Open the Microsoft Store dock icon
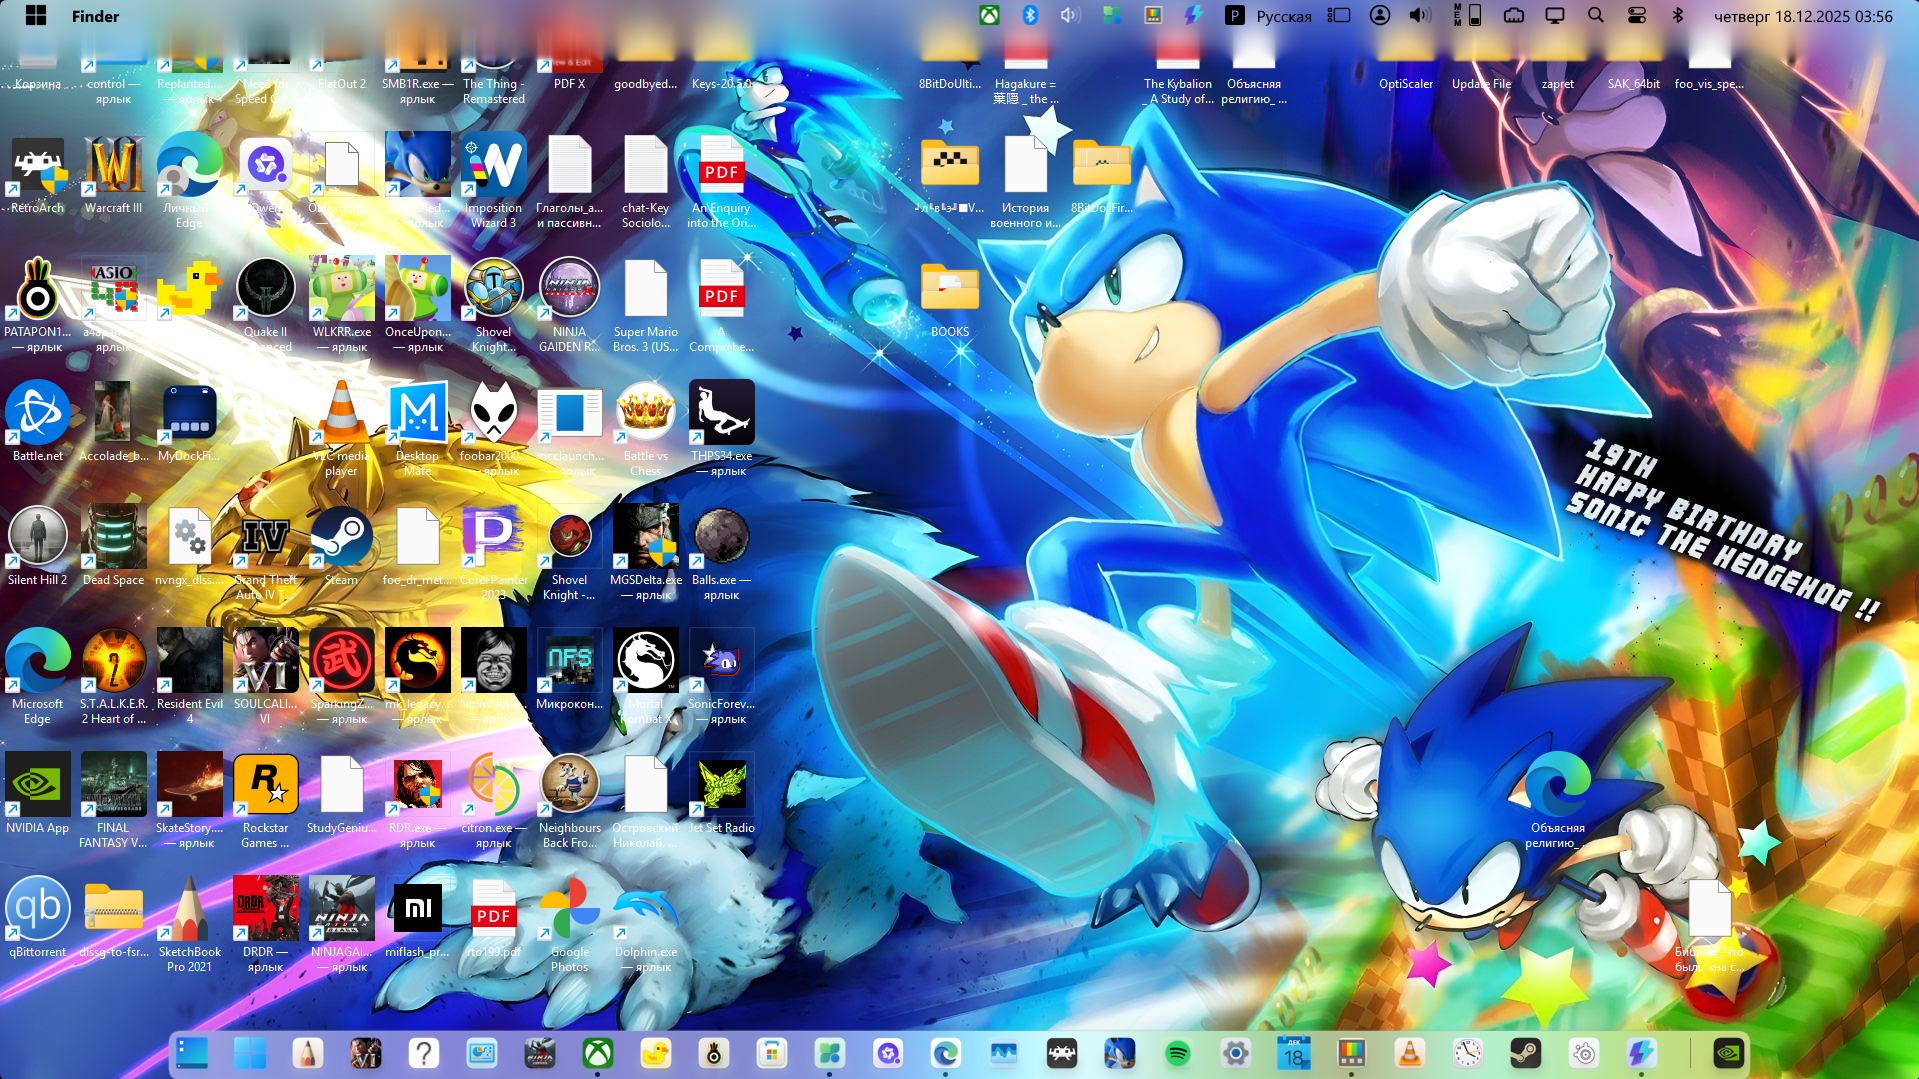The image size is (1919, 1079). [772, 1053]
